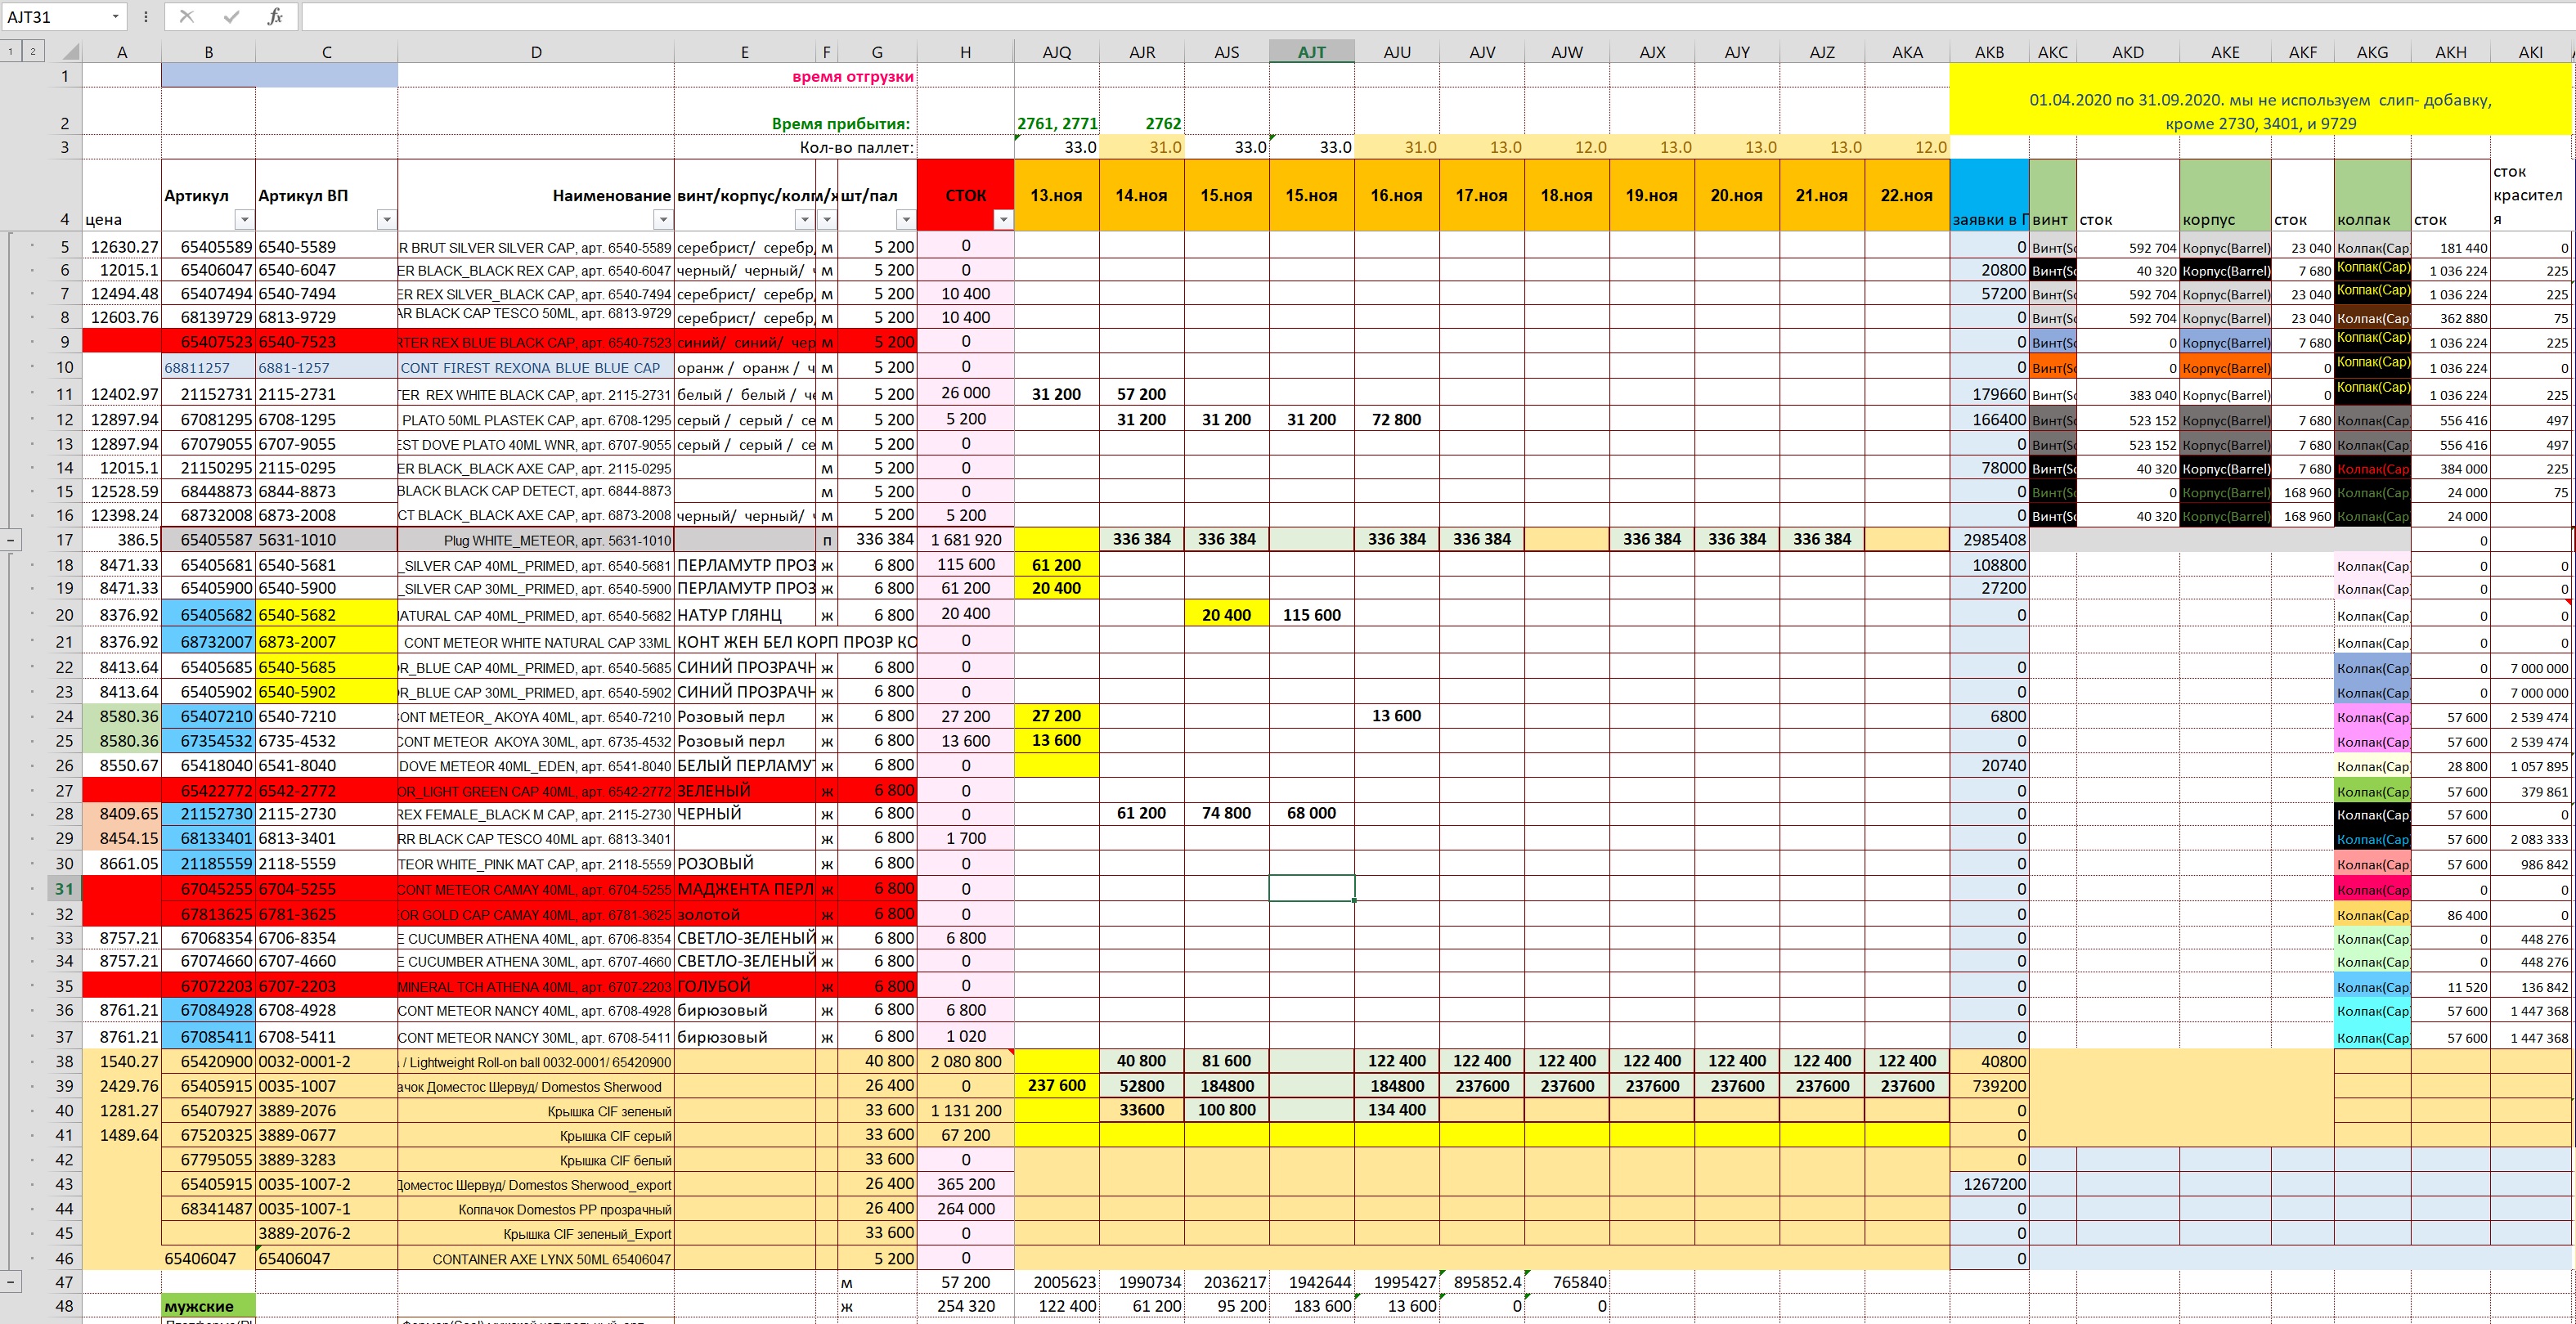Click inside the formula bar

tap(800, 16)
